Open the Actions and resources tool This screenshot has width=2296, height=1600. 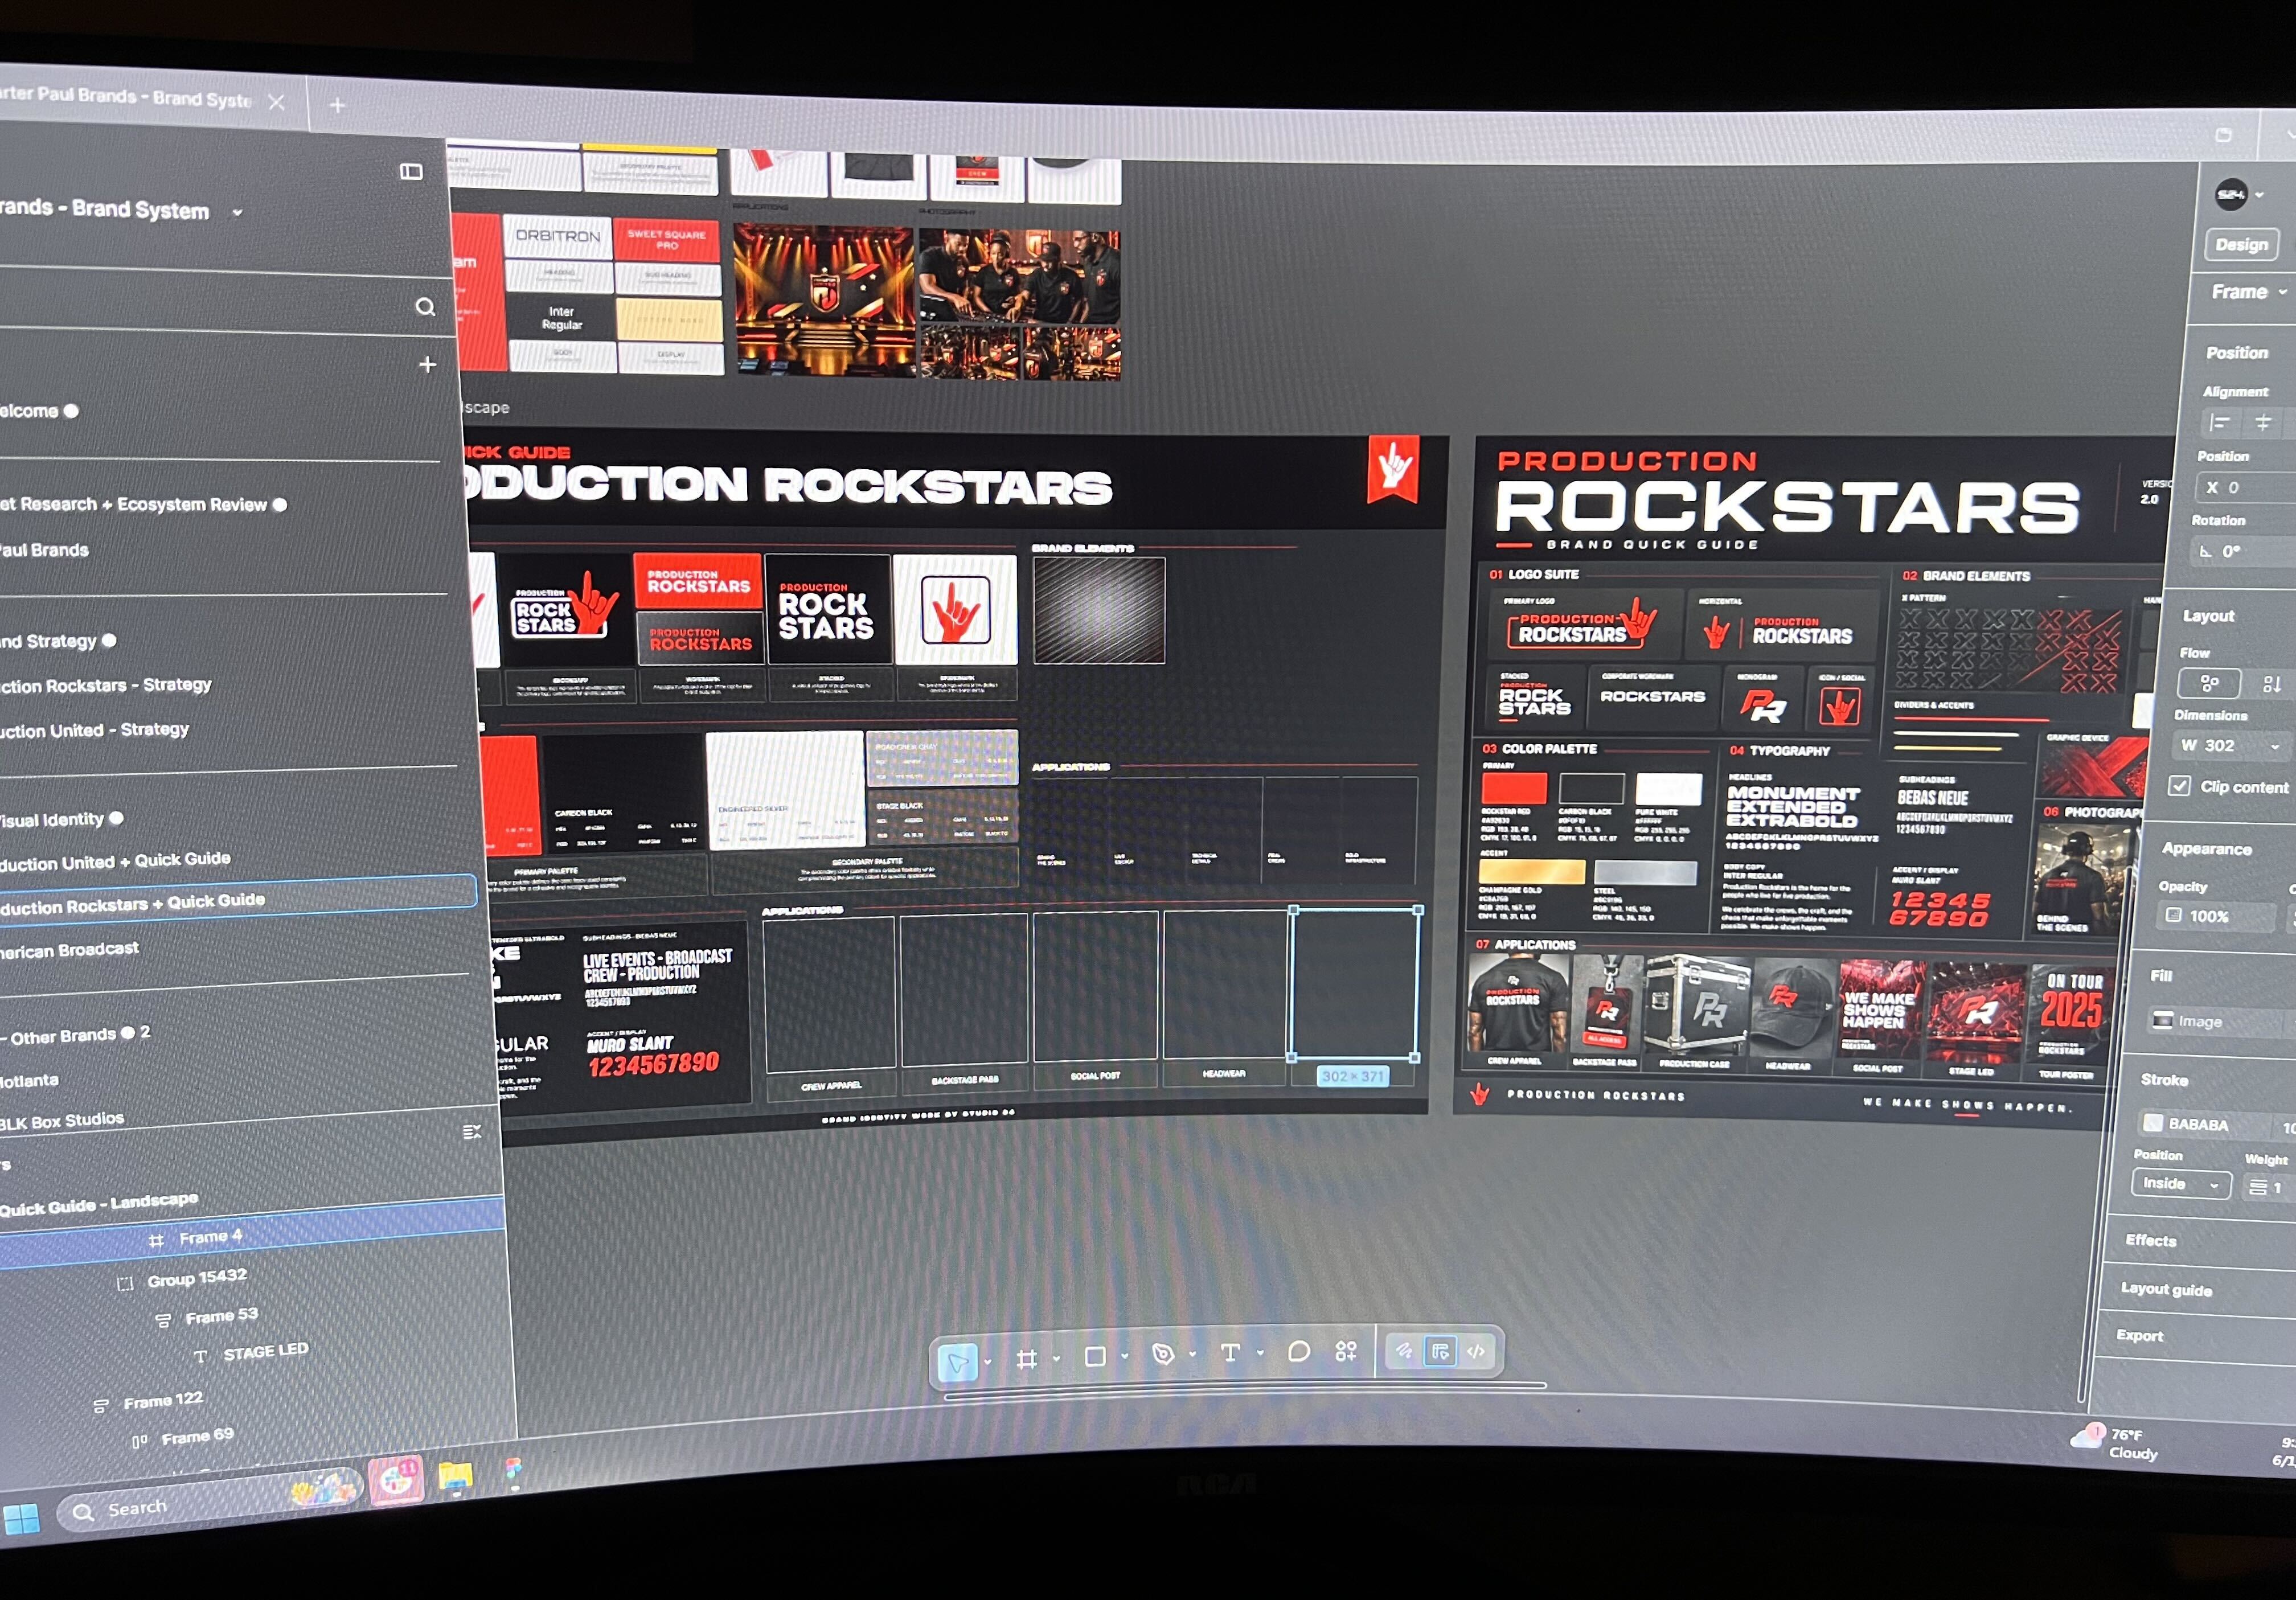point(1346,1351)
